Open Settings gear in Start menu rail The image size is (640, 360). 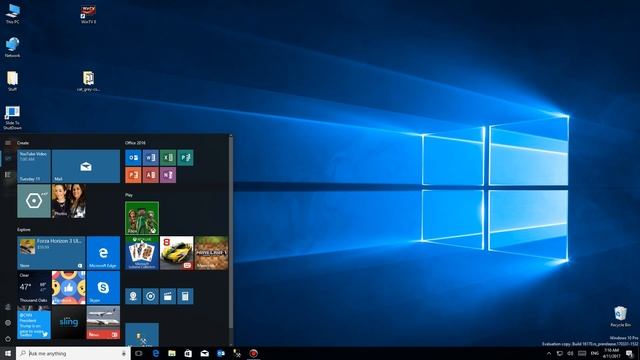8,323
